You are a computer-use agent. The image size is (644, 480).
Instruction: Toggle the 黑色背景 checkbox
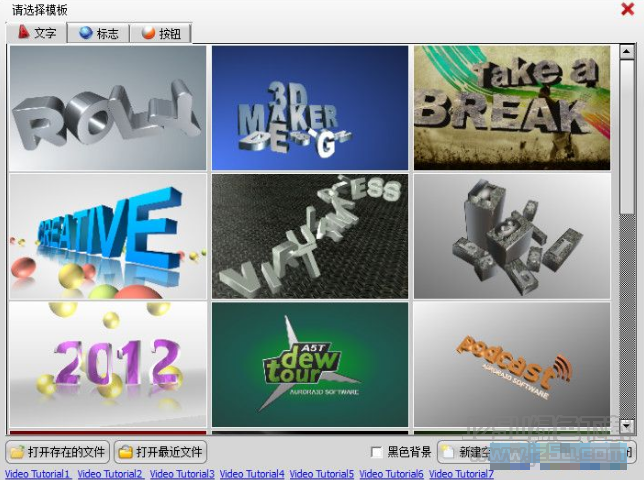pos(376,452)
